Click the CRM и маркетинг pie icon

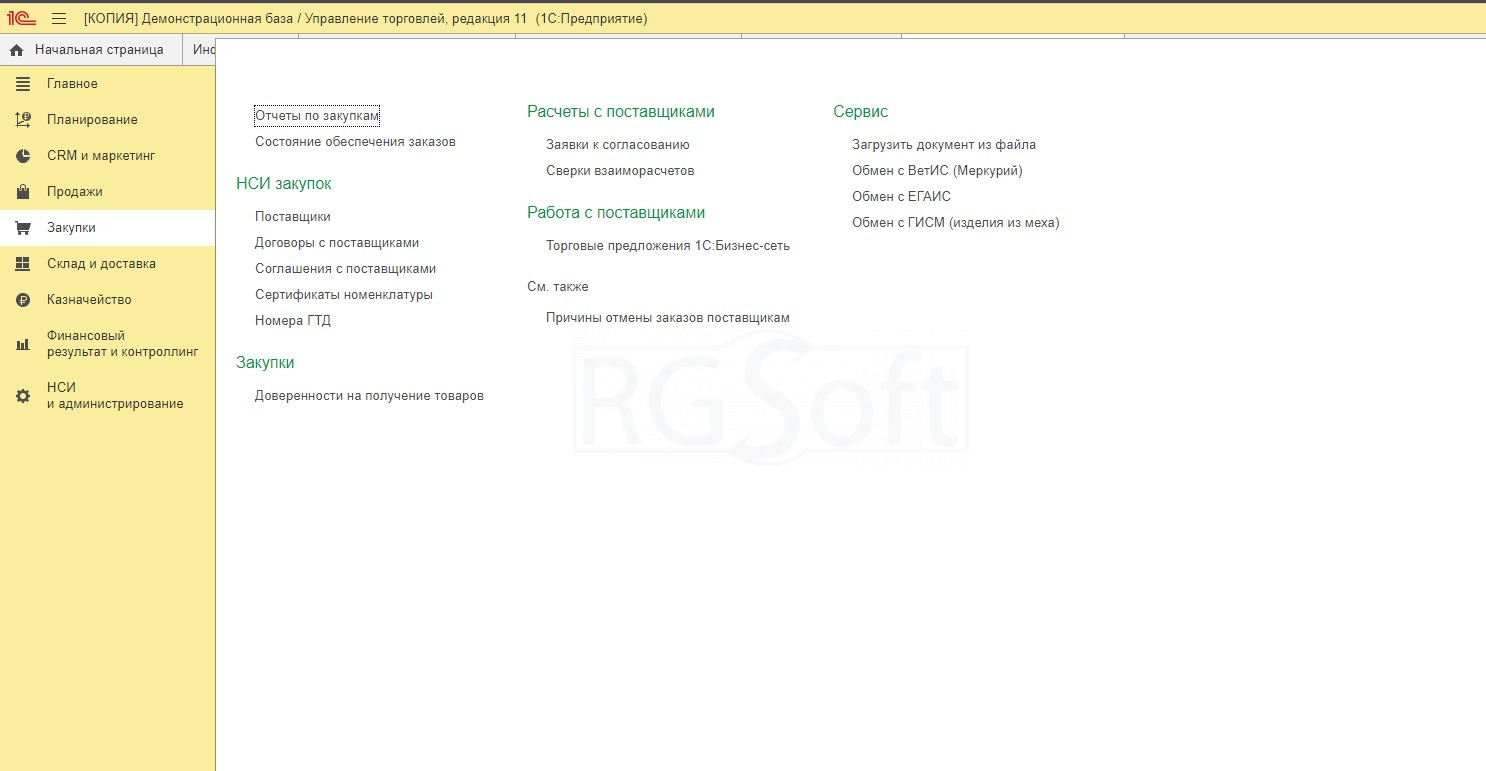23,156
